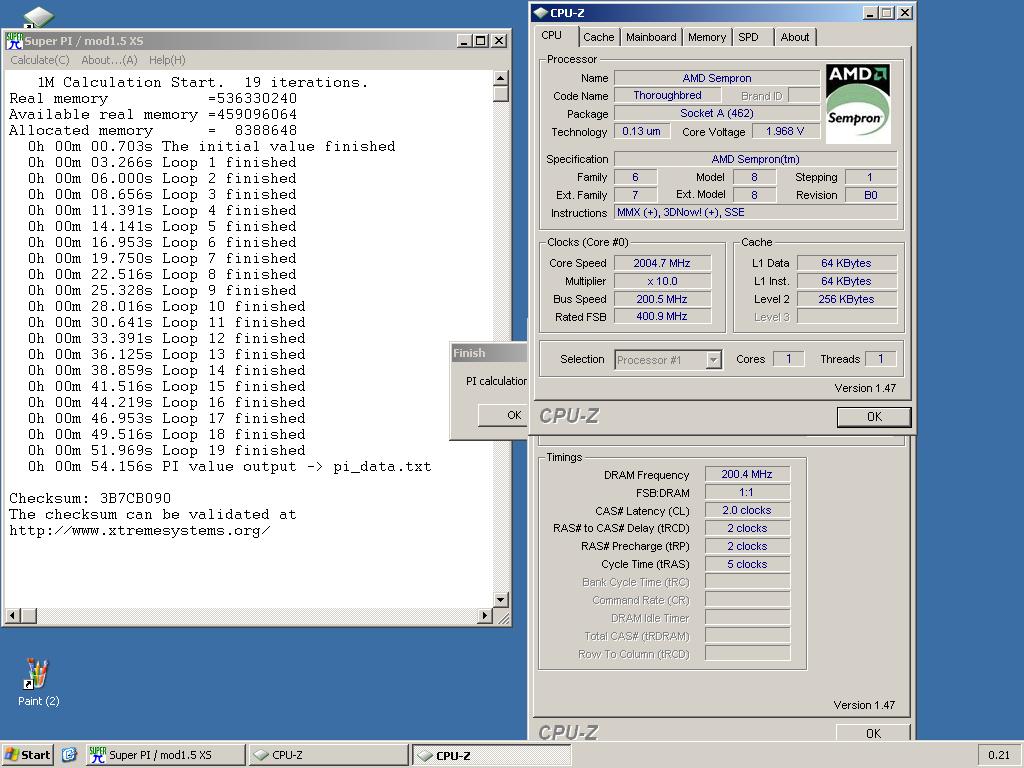Click Super PI vertical scrollbar up arrow
The image size is (1024, 768).
pyautogui.click(x=500, y=78)
